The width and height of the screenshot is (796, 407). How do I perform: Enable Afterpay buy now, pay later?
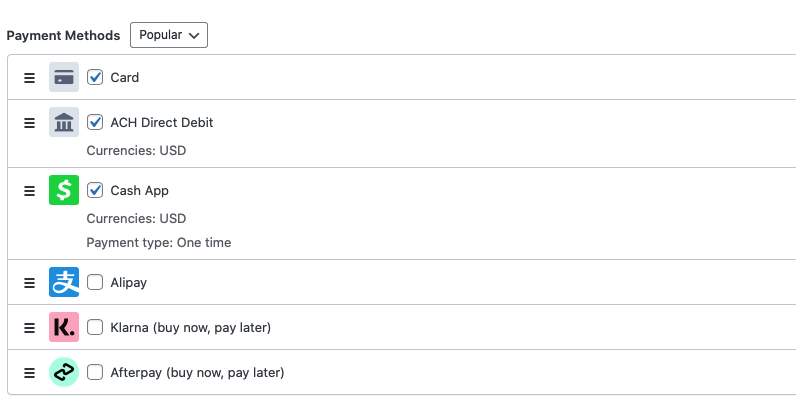pos(96,372)
